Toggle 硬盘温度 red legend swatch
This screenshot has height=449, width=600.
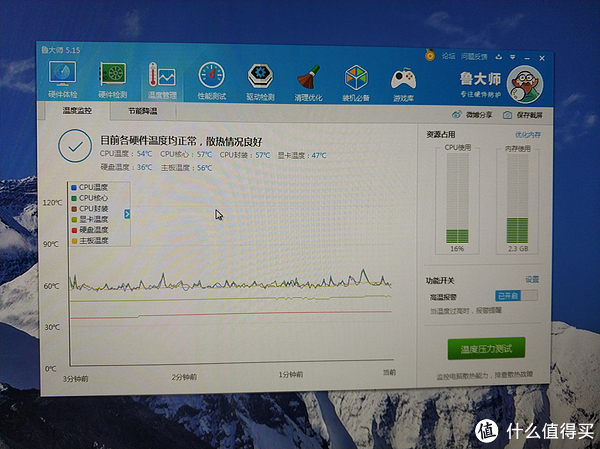74,230
